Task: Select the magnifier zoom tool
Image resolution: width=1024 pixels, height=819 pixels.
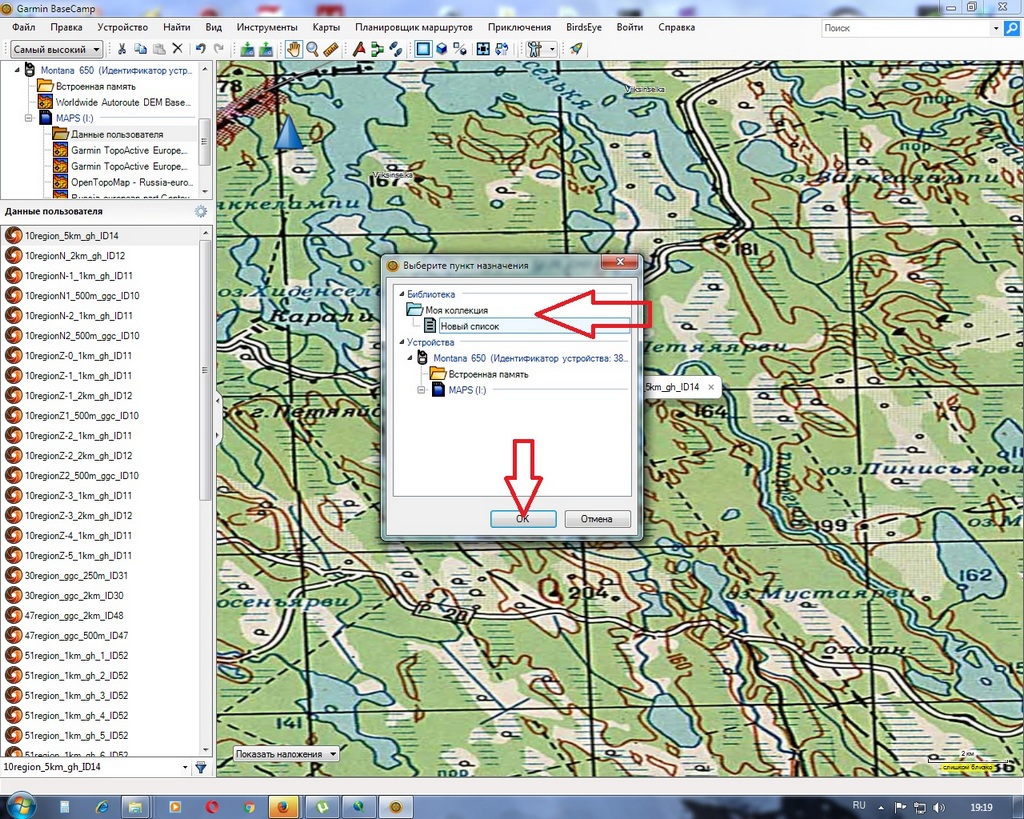Action: (x=312, y=49)
